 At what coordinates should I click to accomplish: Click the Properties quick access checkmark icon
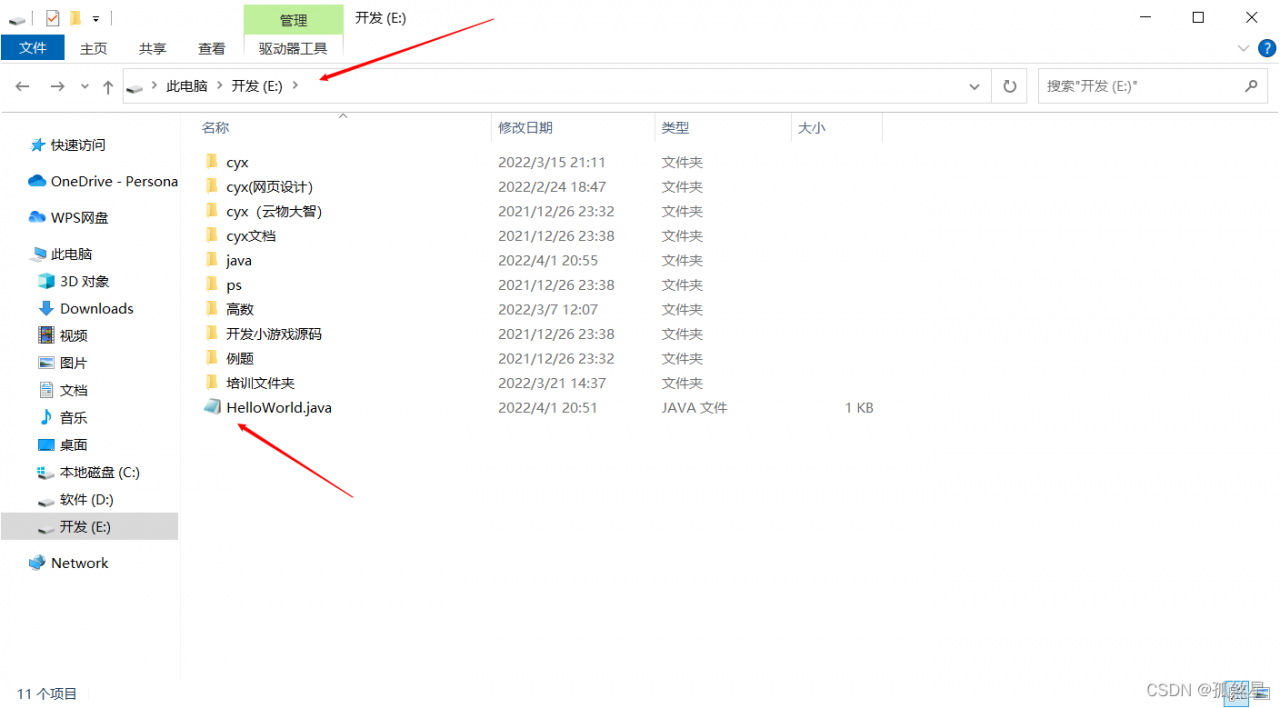[52, 18]
